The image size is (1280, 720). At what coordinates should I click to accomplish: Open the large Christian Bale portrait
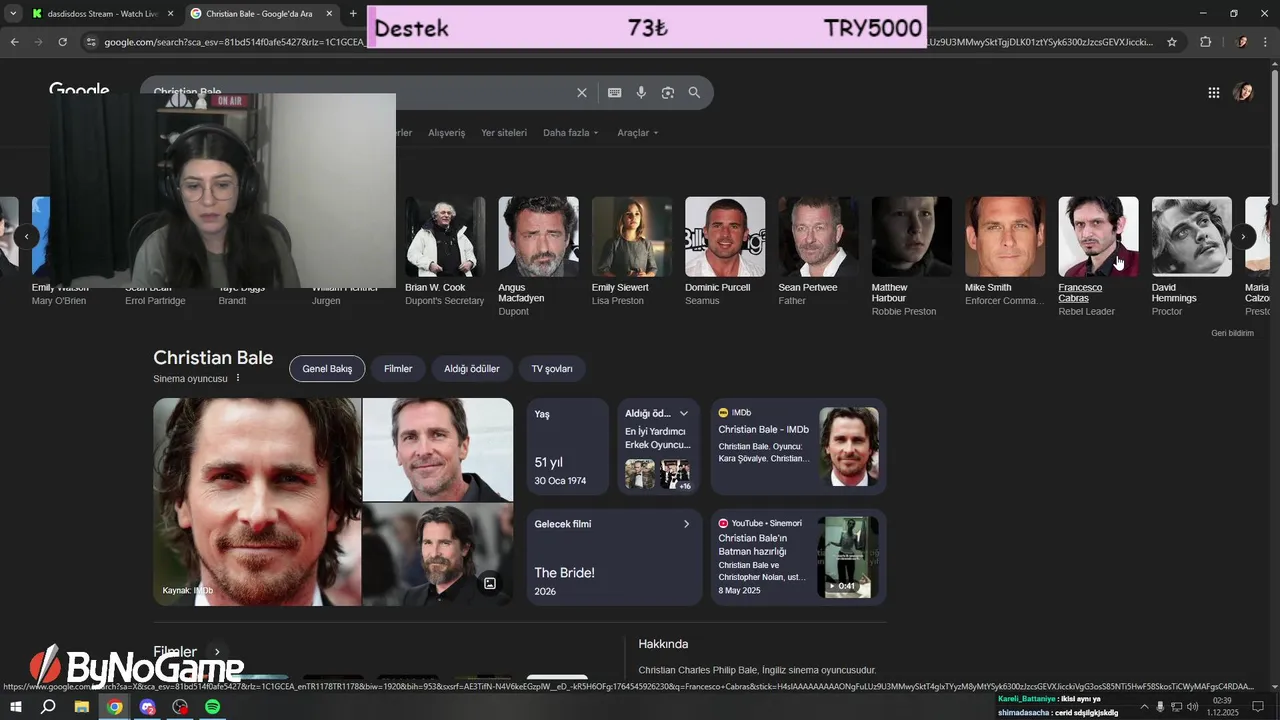pos(257,502)
